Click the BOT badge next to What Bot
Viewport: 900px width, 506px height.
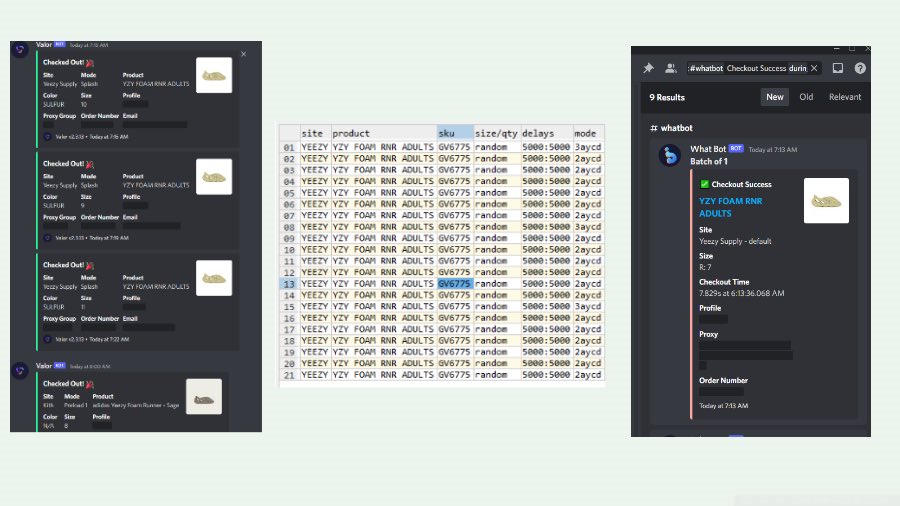click(736, 149)
